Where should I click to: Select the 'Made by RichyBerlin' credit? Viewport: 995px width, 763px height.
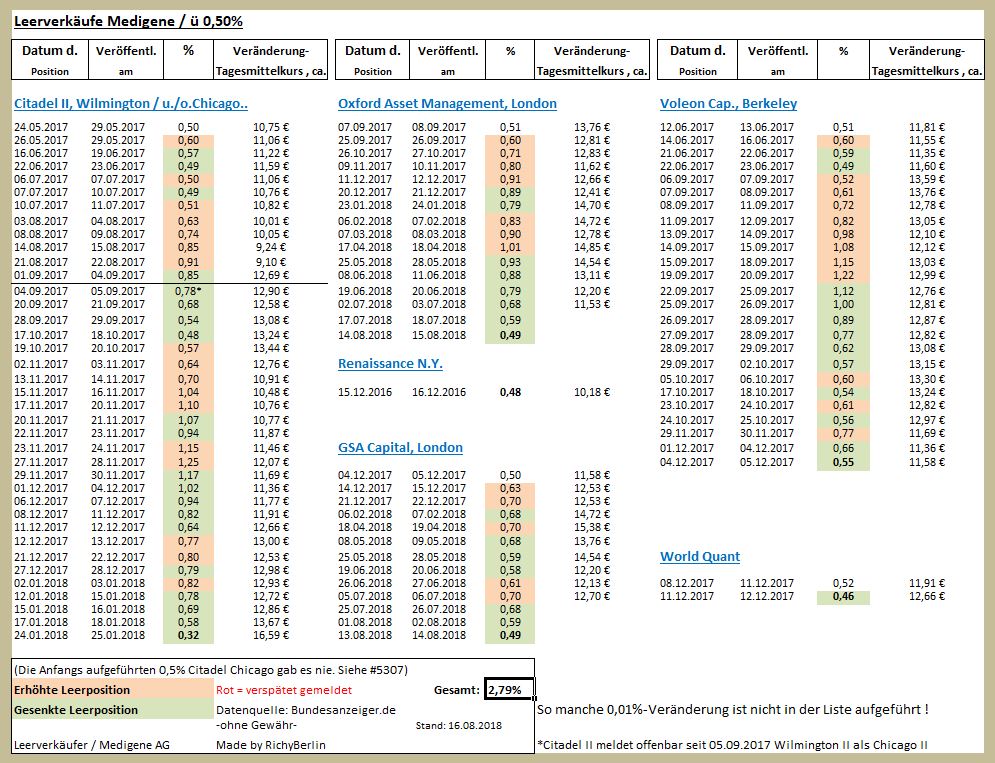pos(271,745)
